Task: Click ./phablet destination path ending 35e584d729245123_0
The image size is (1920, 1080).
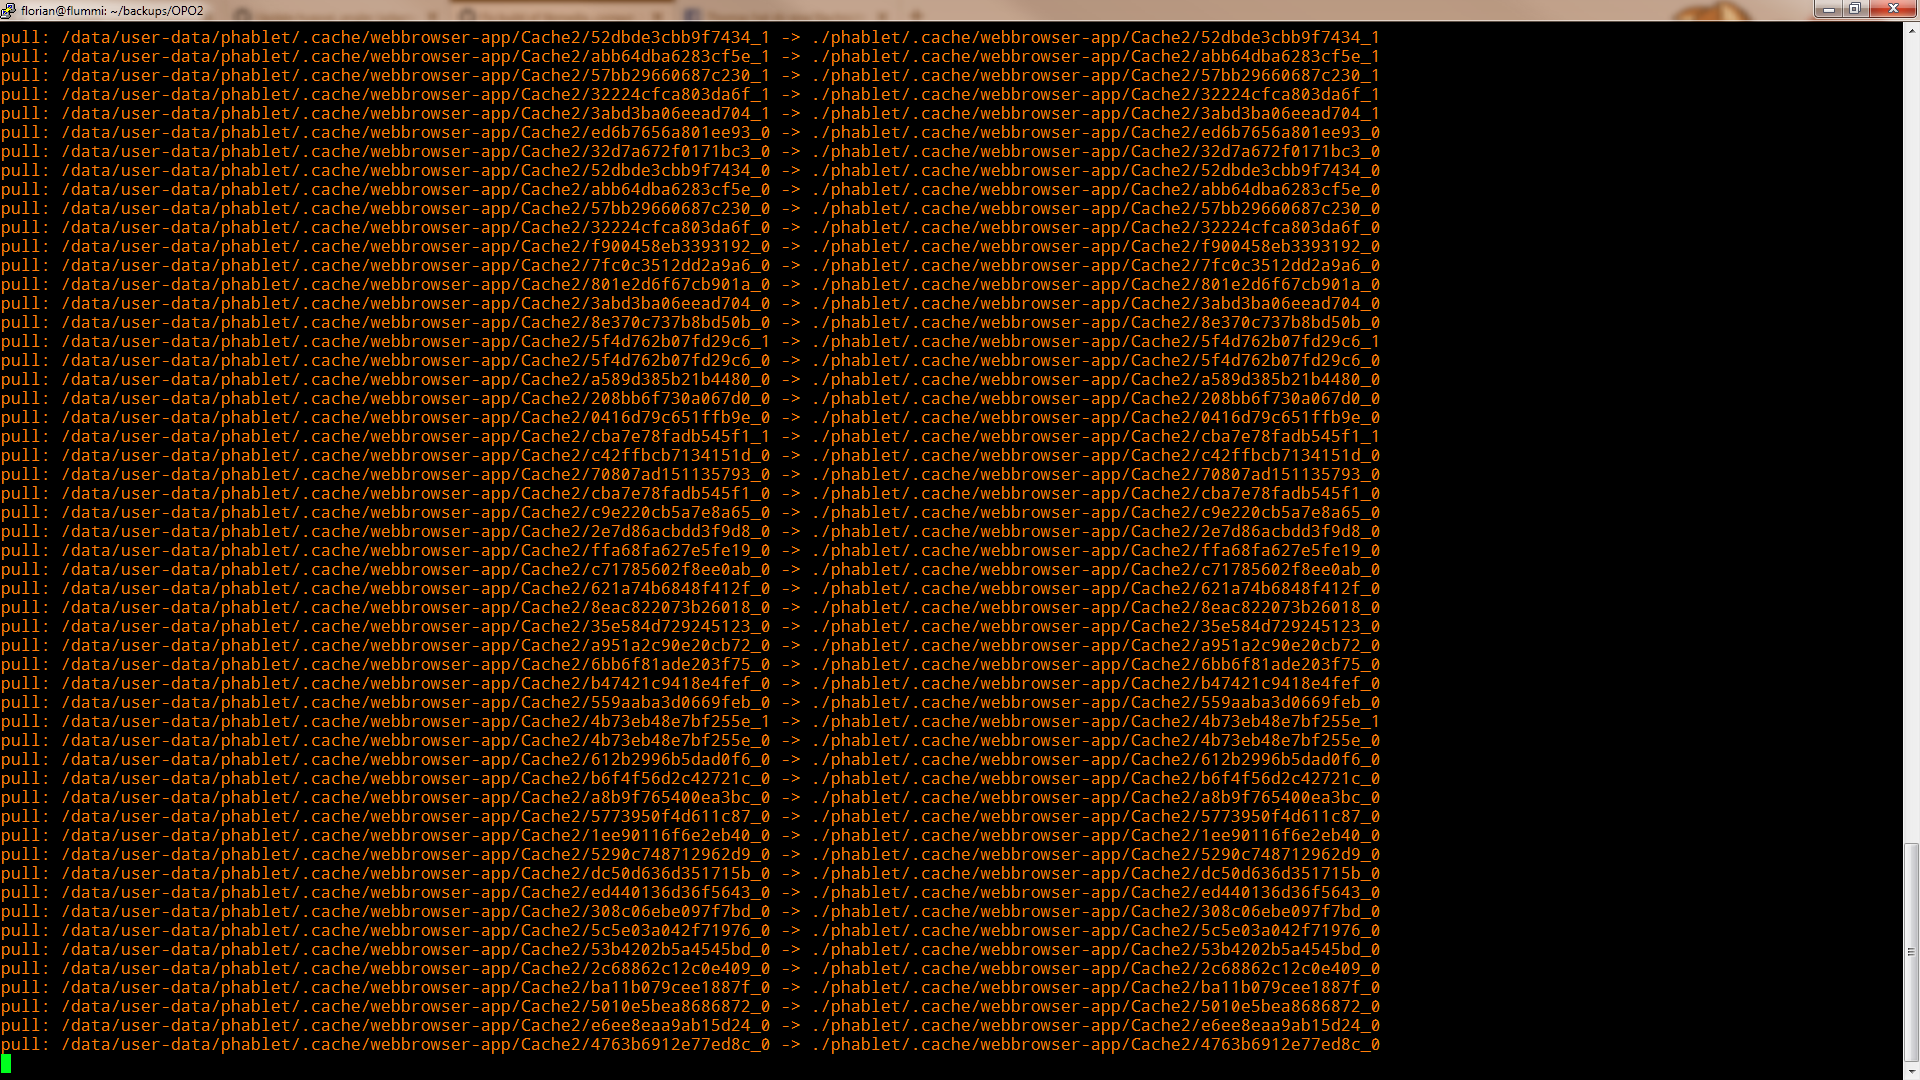Action: (x=1096, y=626)
